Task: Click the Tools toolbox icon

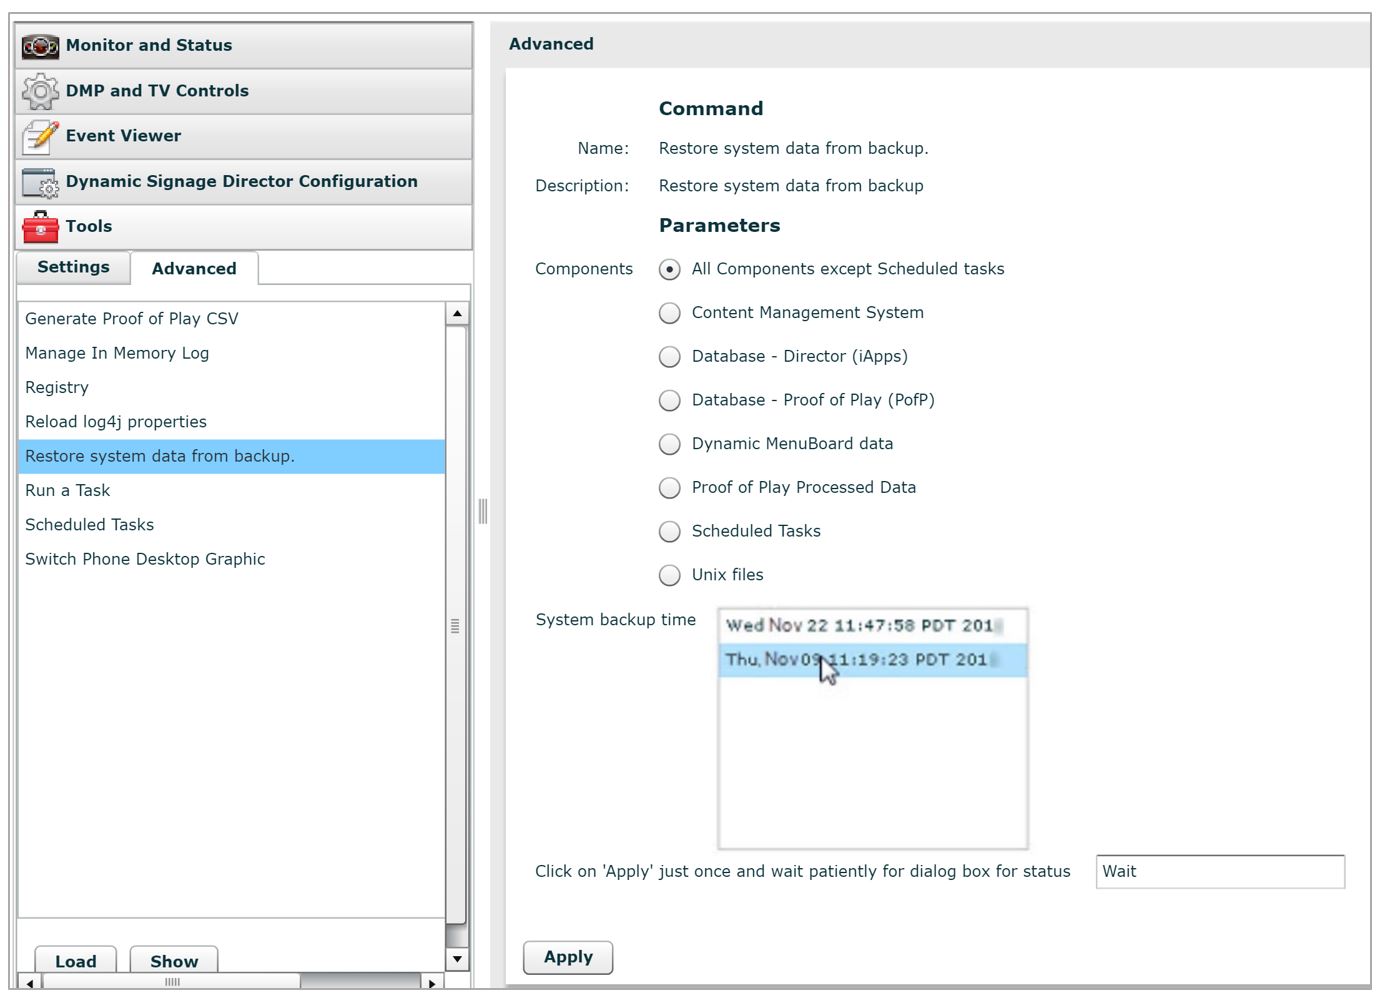Action: [x=38, y=227]
